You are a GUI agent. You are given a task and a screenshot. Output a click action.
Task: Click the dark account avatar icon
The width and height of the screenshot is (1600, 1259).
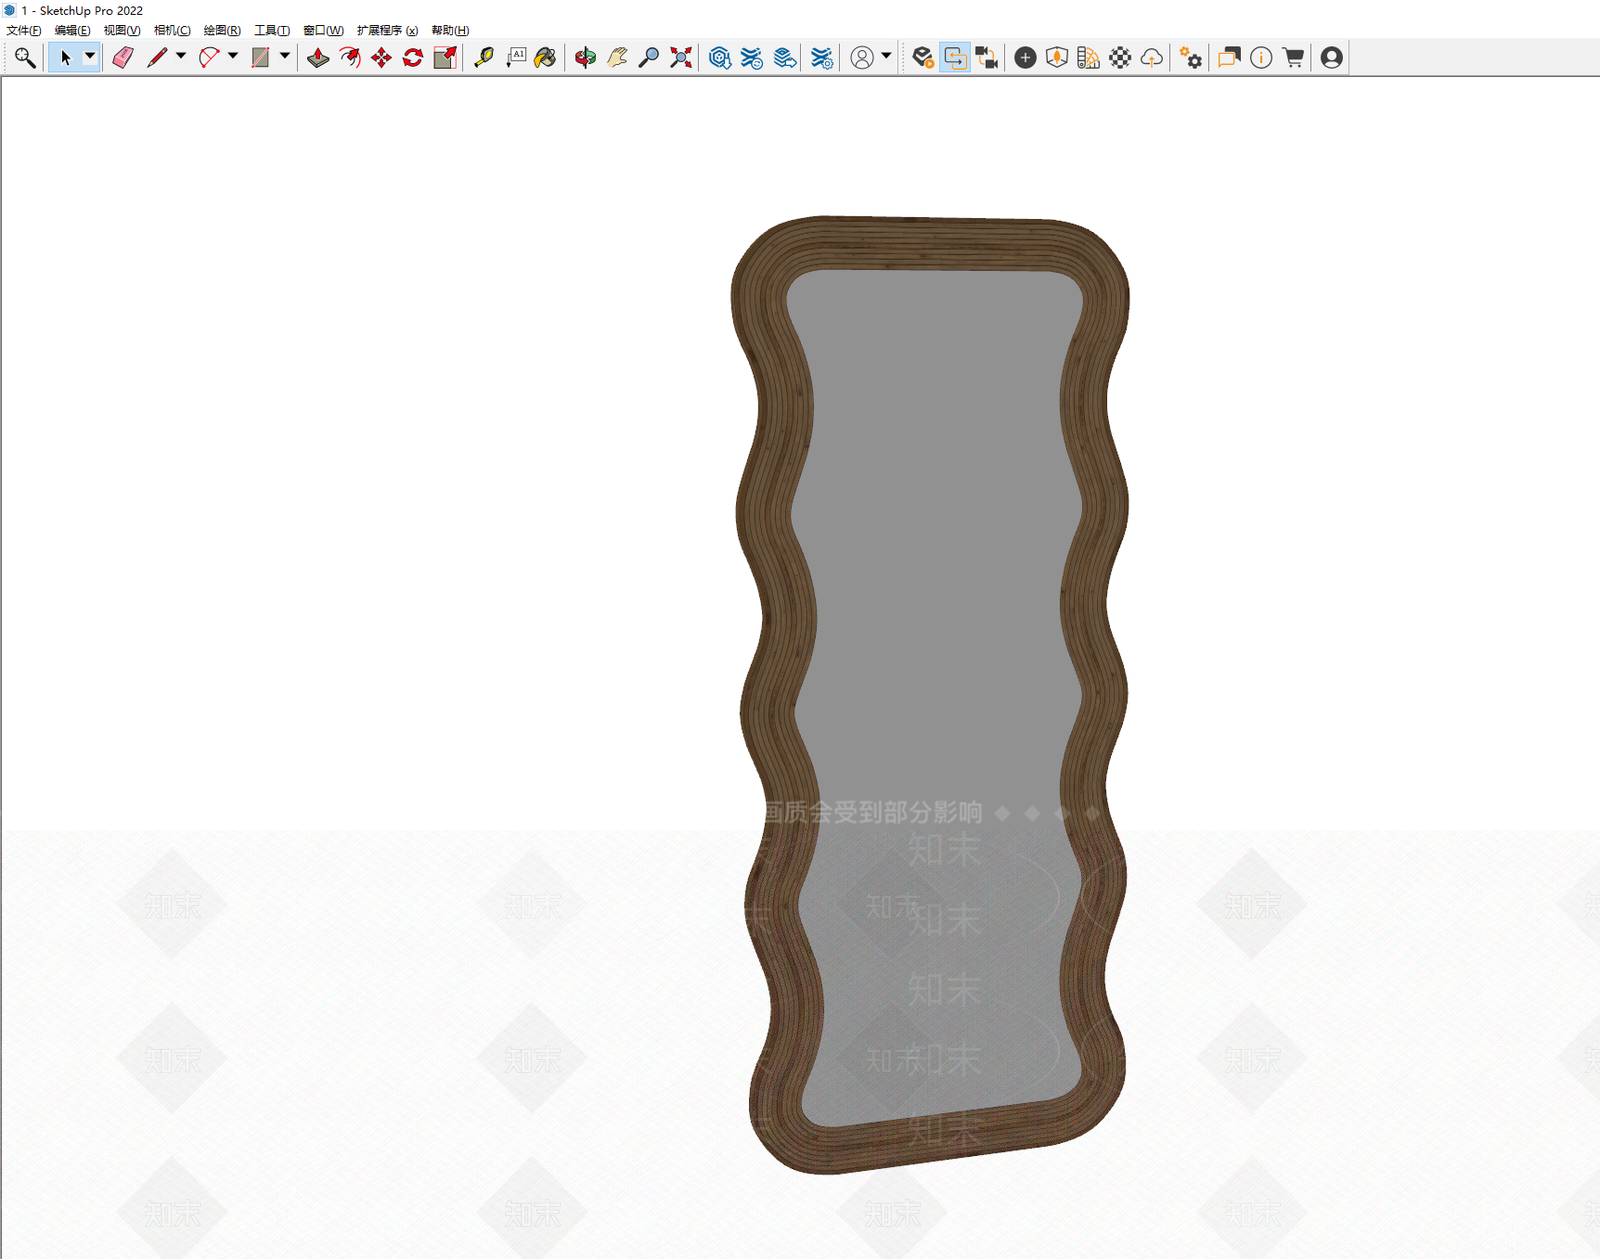pyautogui.click(x=1331, y=58)
